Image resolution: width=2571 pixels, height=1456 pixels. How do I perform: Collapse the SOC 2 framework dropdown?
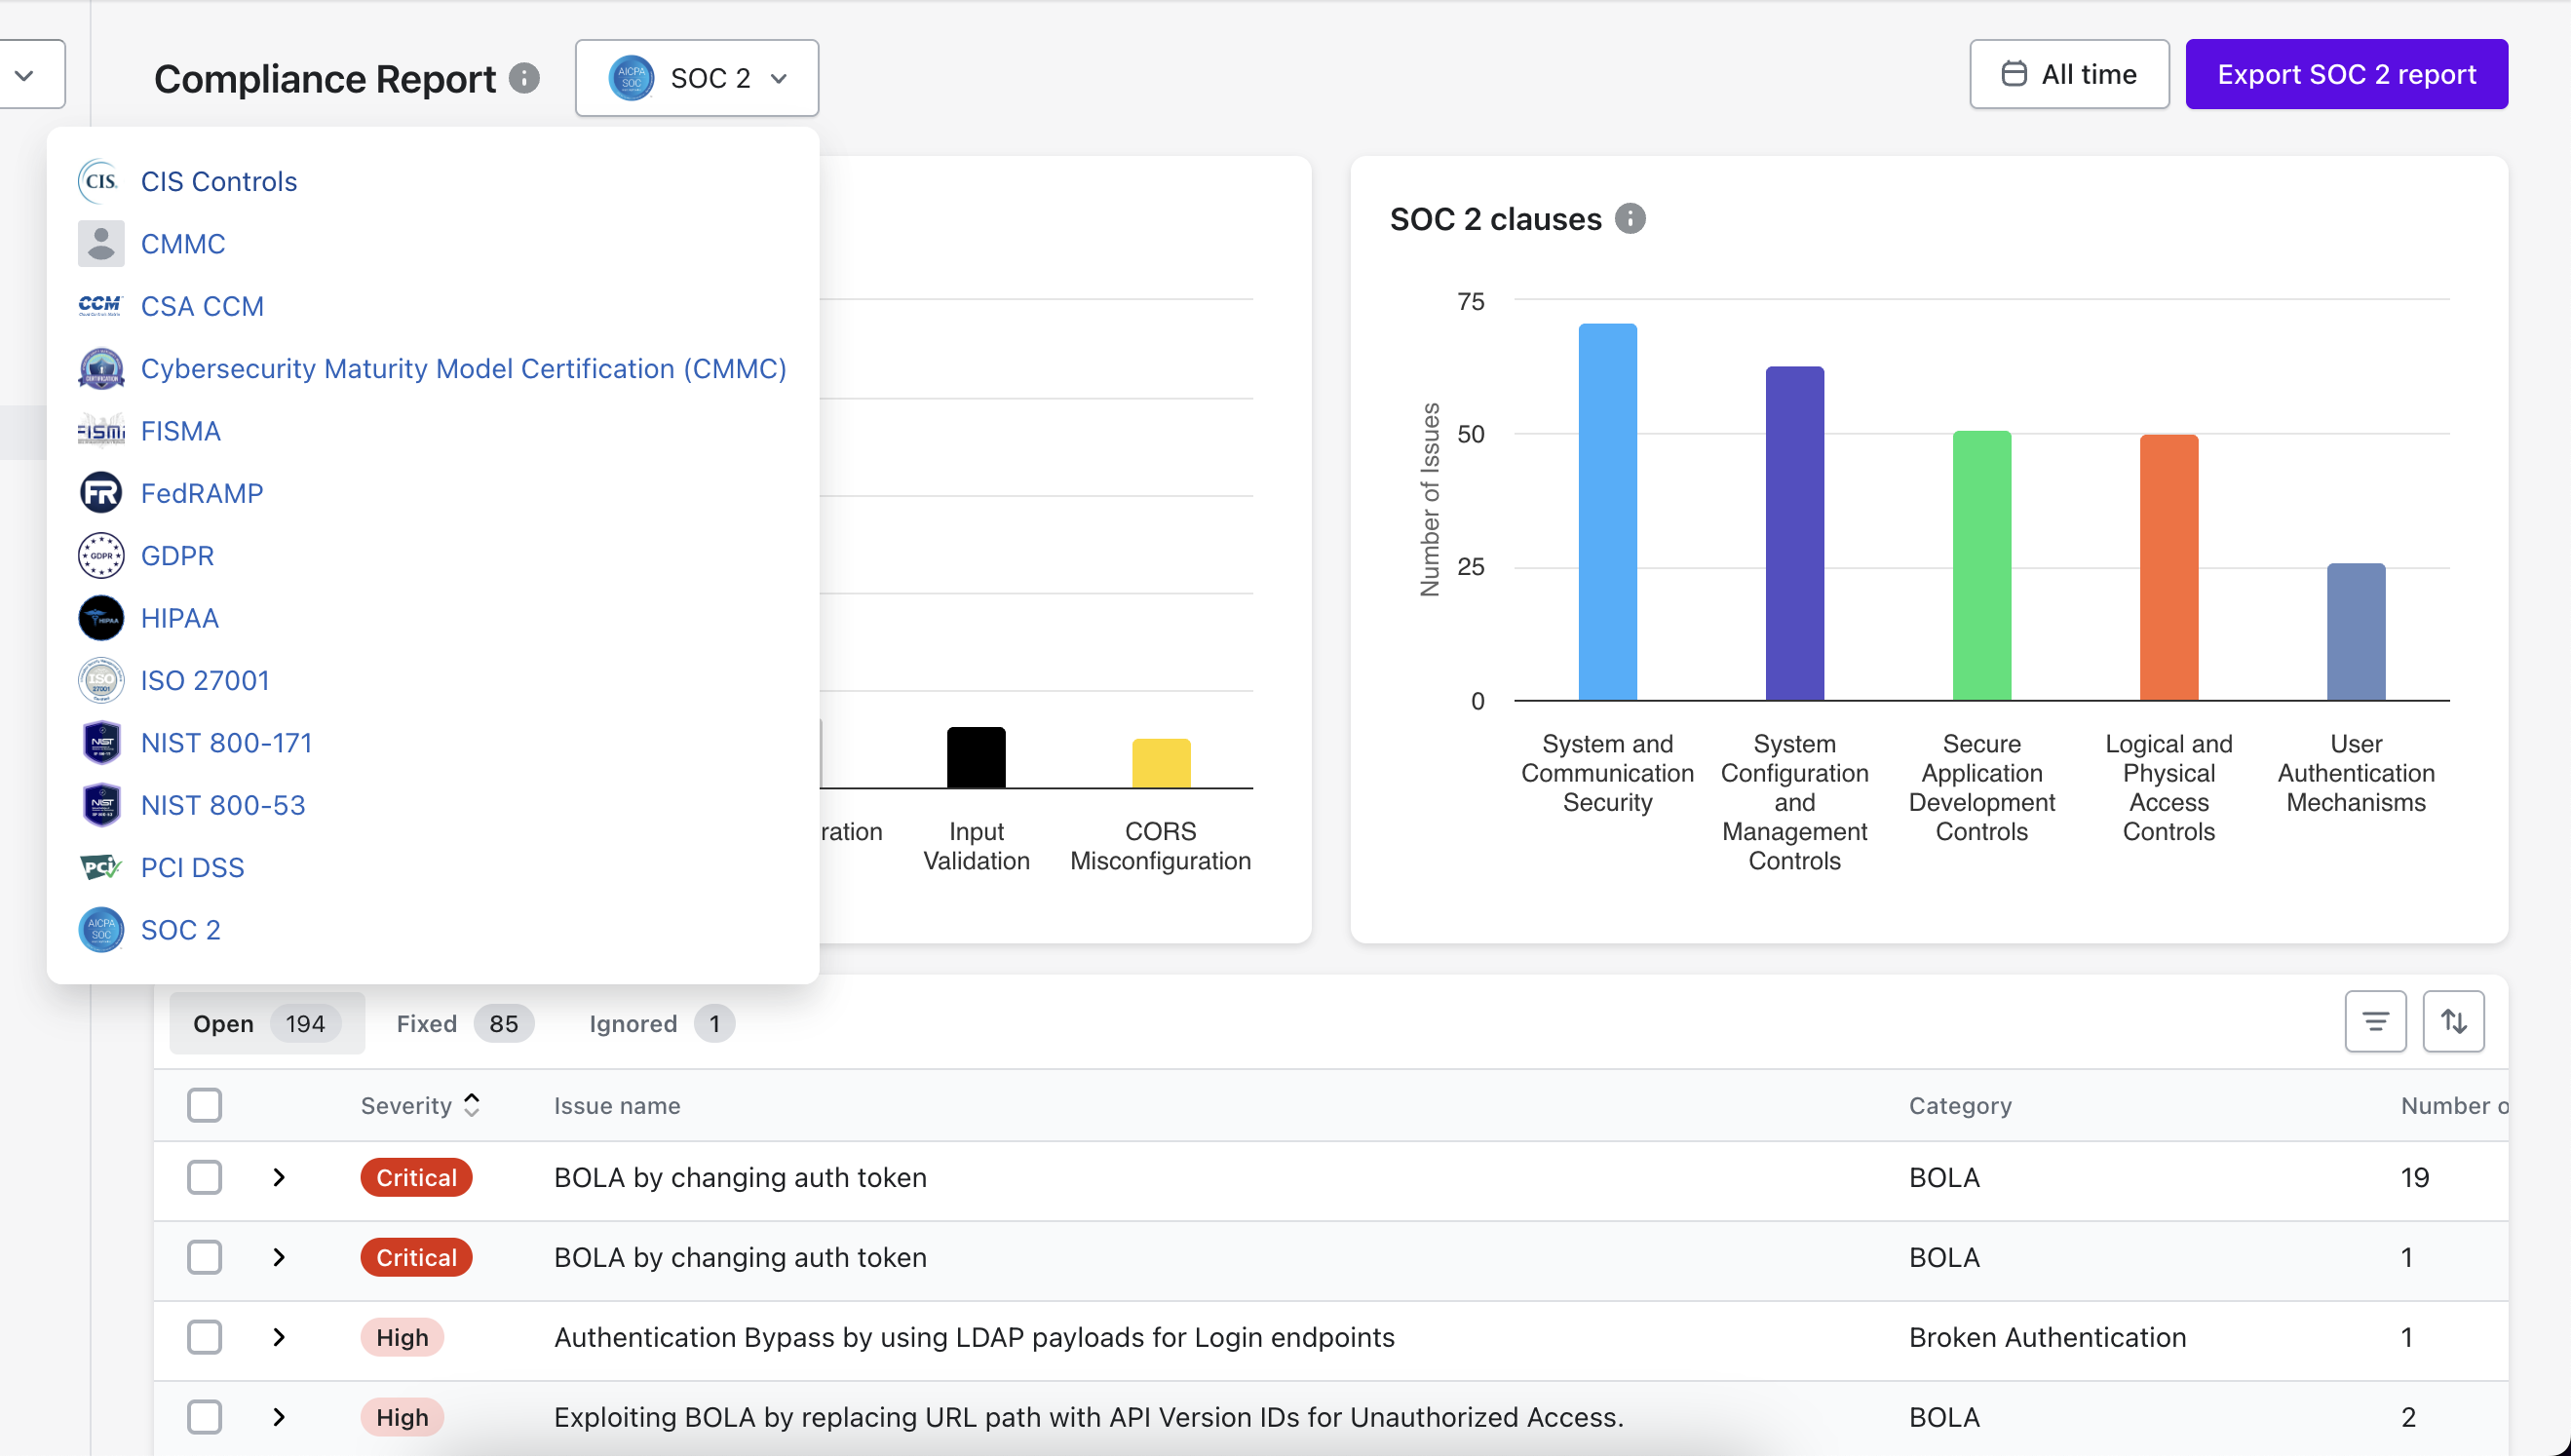(x=697, y=78)
